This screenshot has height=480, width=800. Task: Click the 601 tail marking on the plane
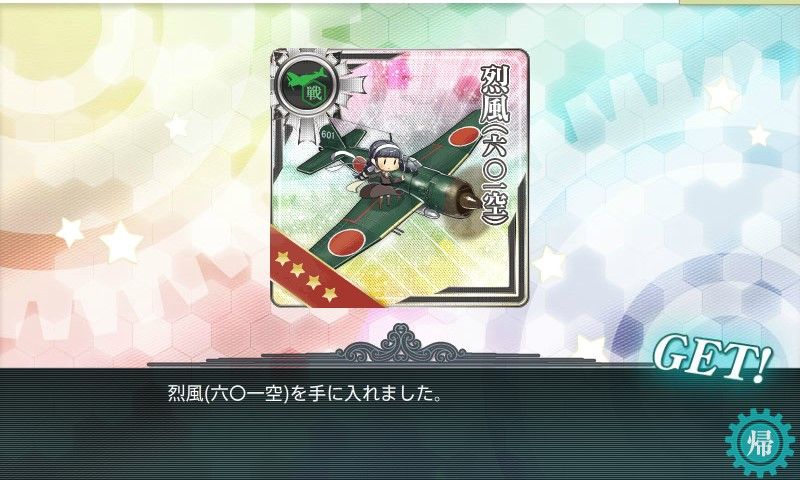(x=327, y=135)
